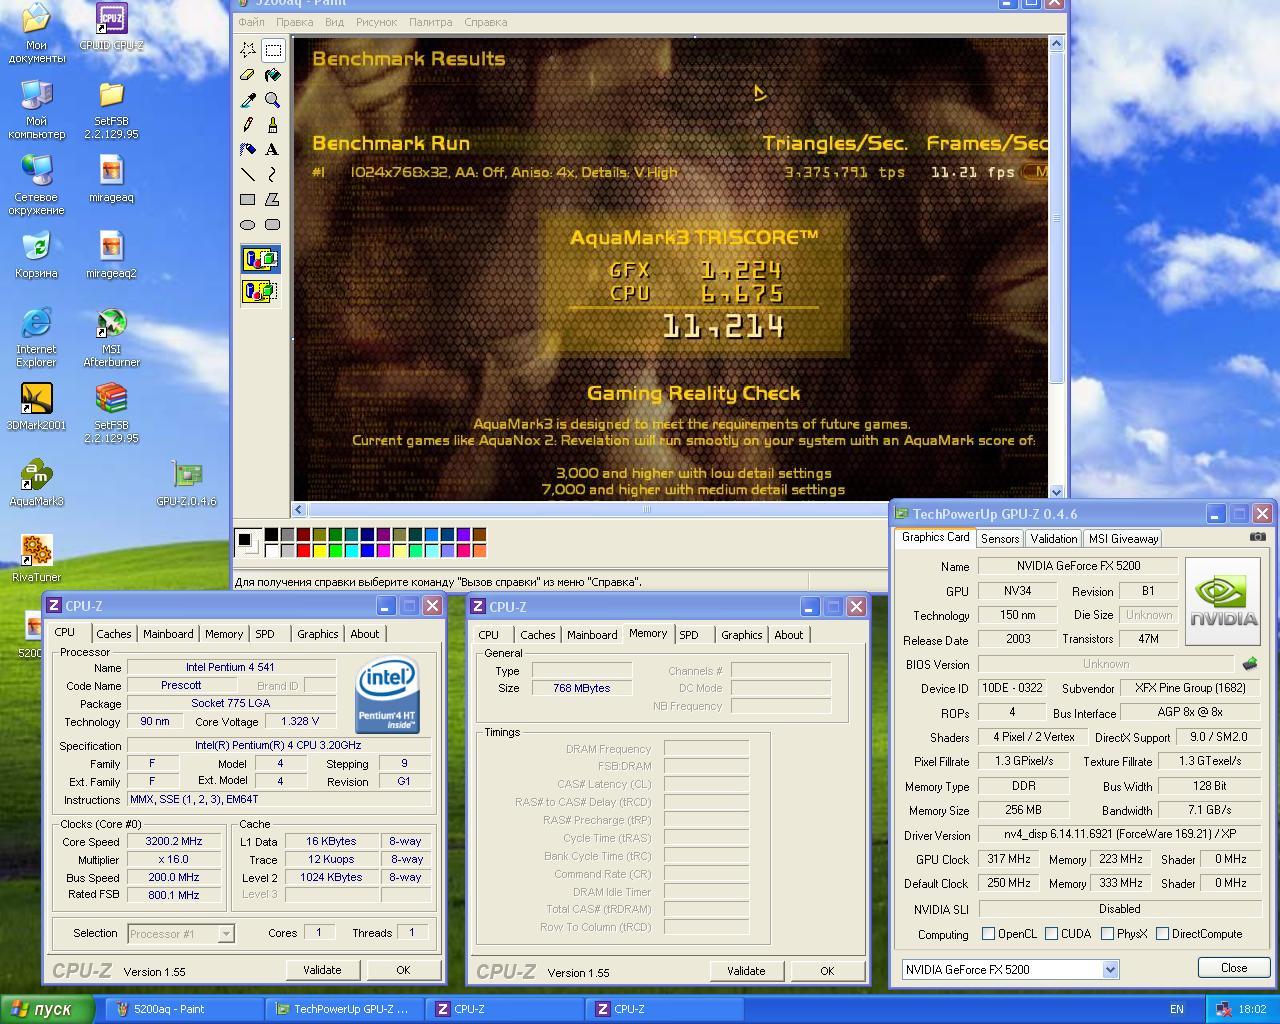The width and height of the screenshot is (1280, 1024).
Task: Open the MSI Giveaway tab in GPU-Z
Action: pyautogui.click(x=1123, y=538)
